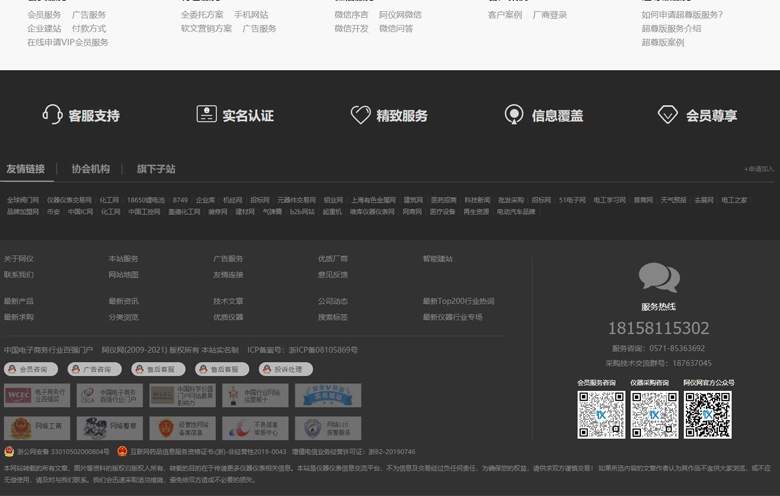Click the 阿仪网官方公众号 QR code
Image resolution: width=780 pixels, height=496 pixels.
click(x=709, y=414)
